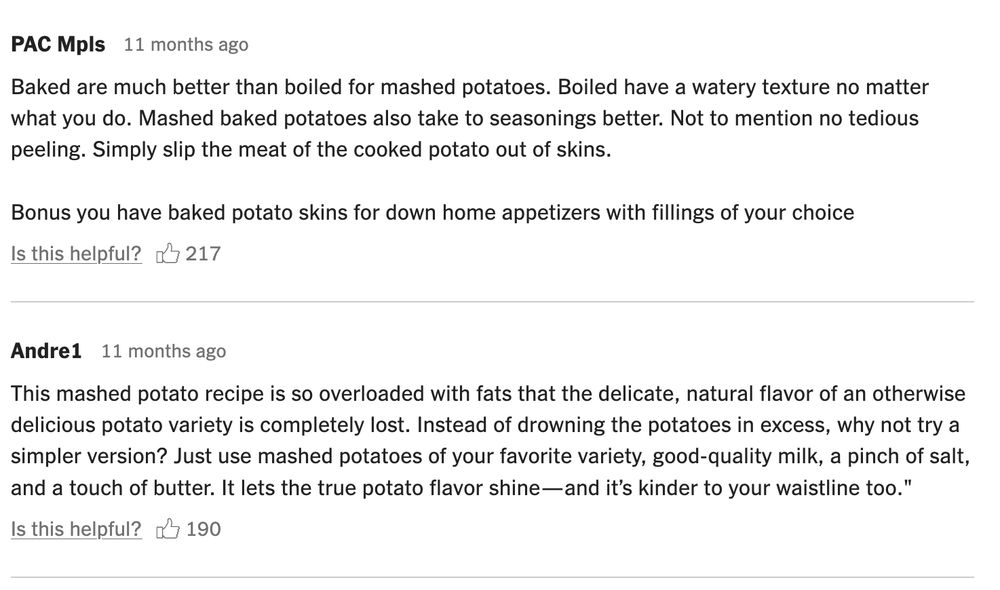Click the '11 months ago' timestamp on Andre1's comment

click(165, 350)
